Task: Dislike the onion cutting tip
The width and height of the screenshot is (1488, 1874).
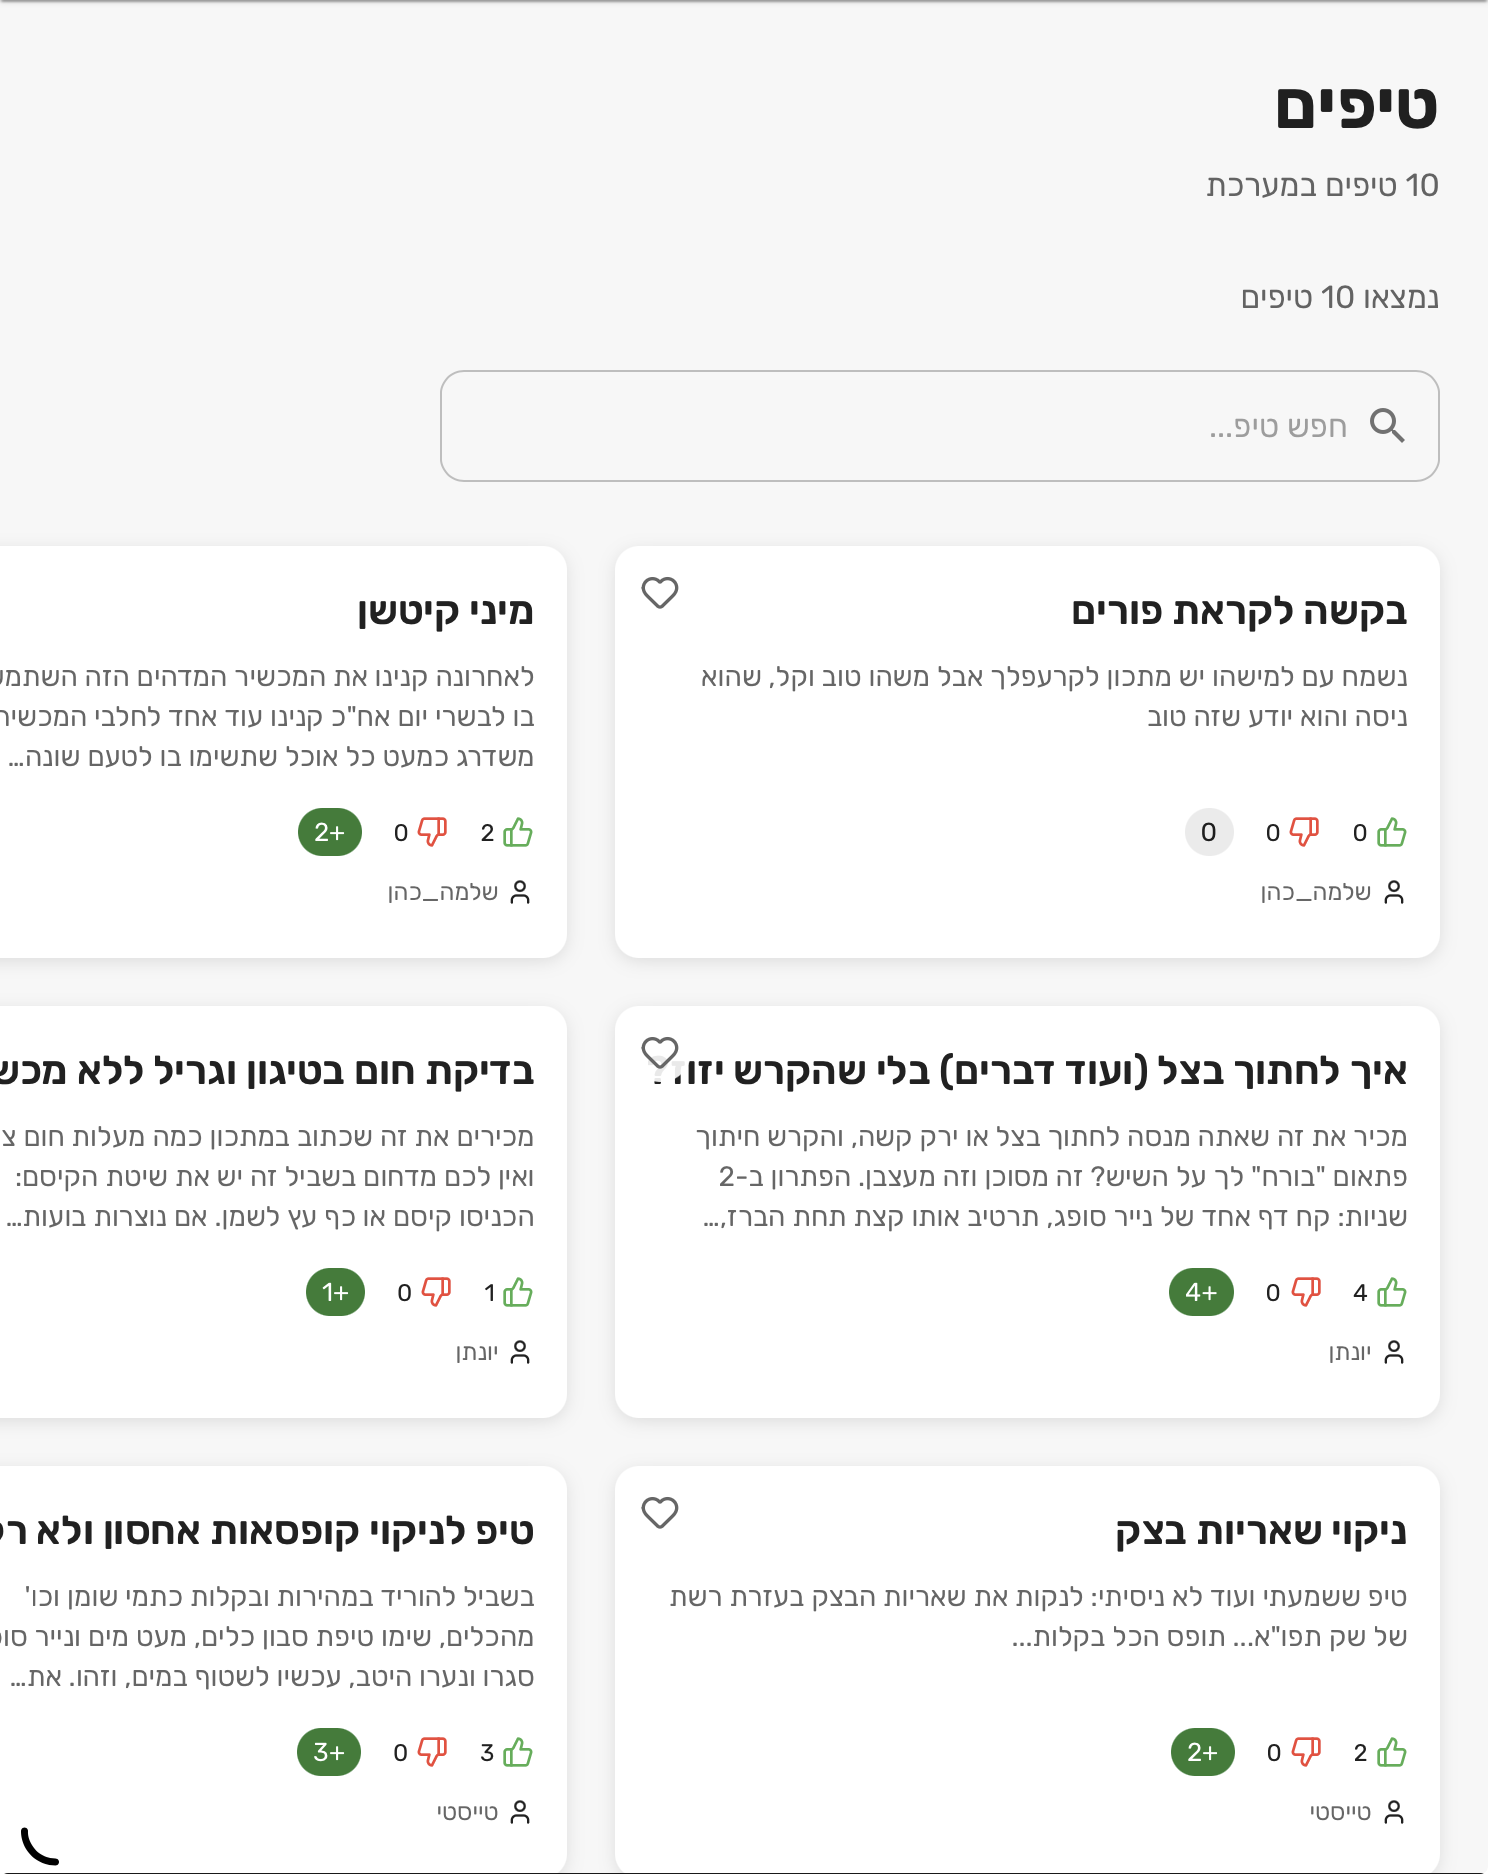Action: pyautogui.click(x=1305, y=1293)
